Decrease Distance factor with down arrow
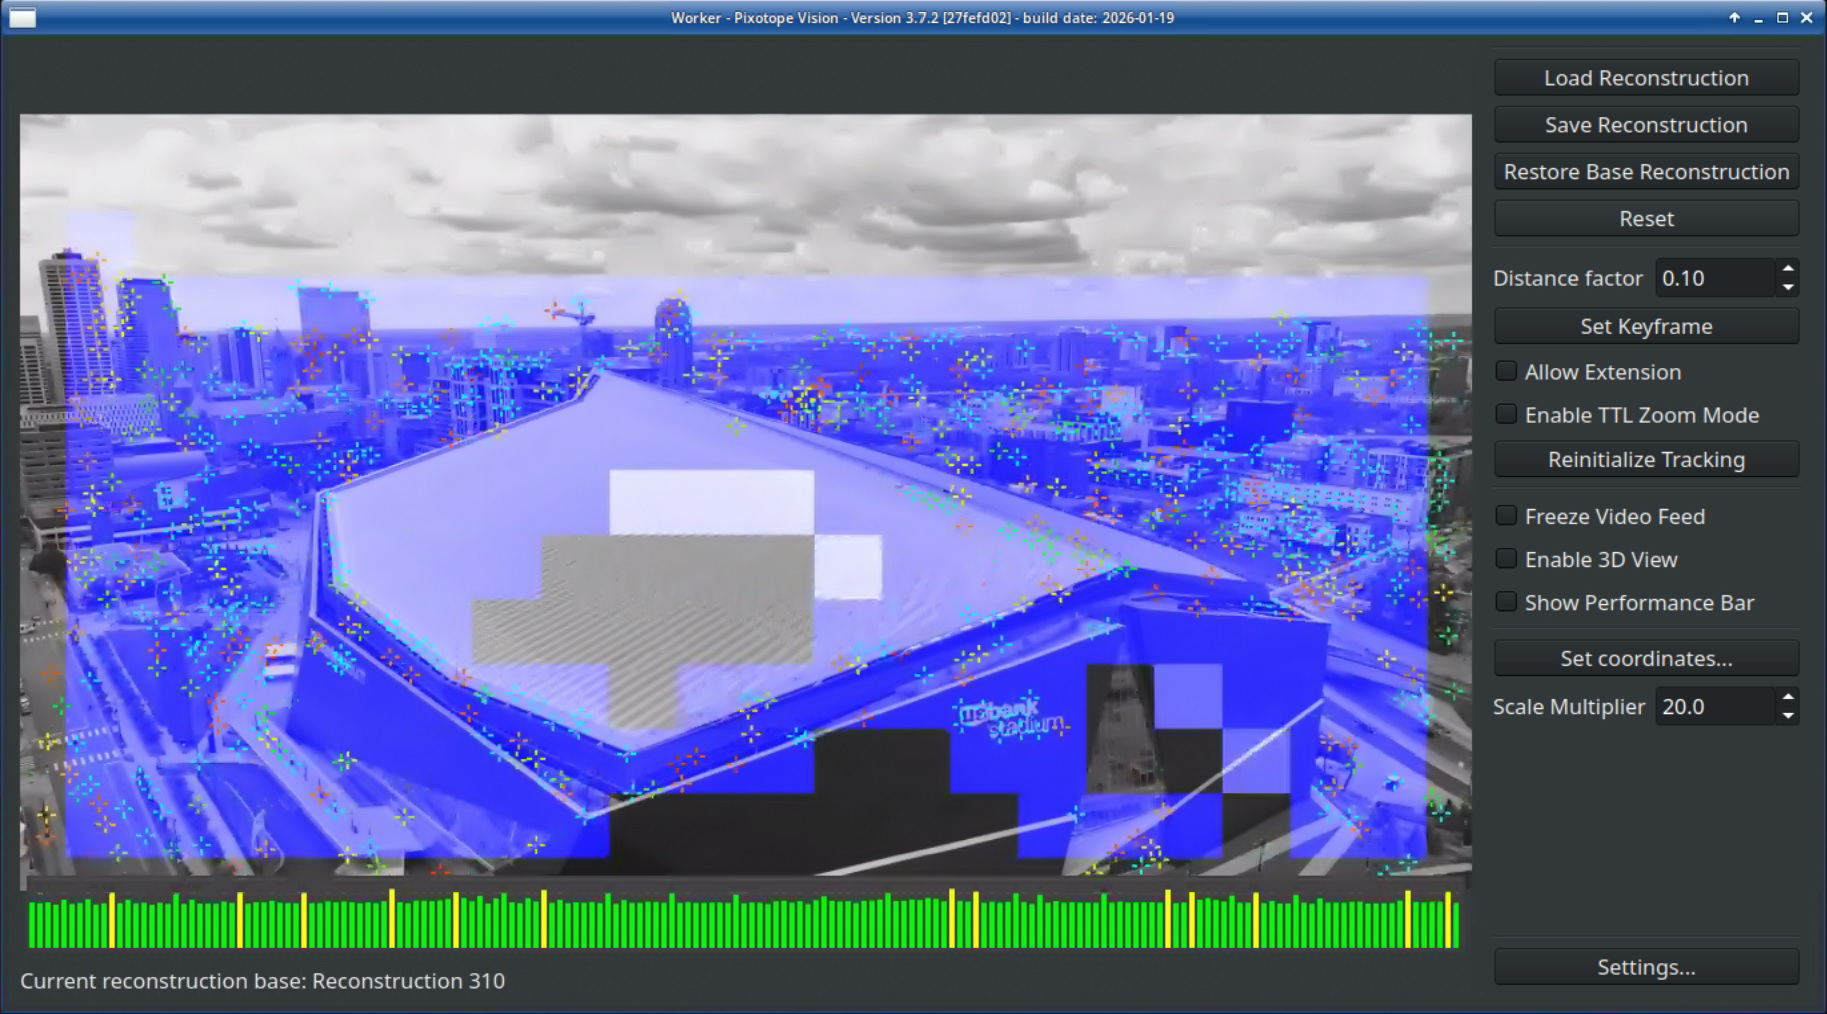This screenshot has width=1827, height=1014. (x=1787, y=288)
